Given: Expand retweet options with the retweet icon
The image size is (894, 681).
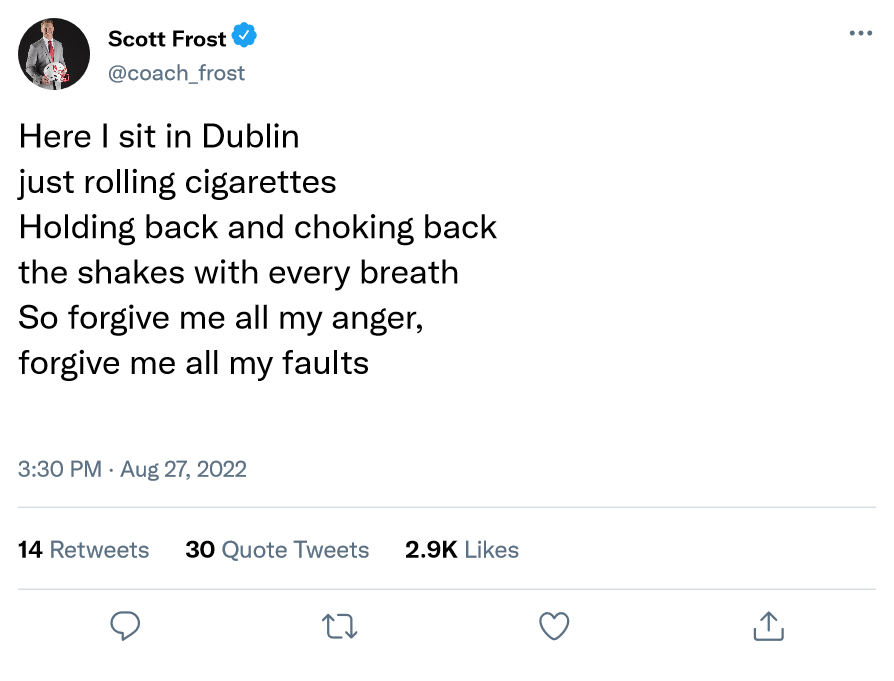Looking at the screenshot, I should point(339,626).
